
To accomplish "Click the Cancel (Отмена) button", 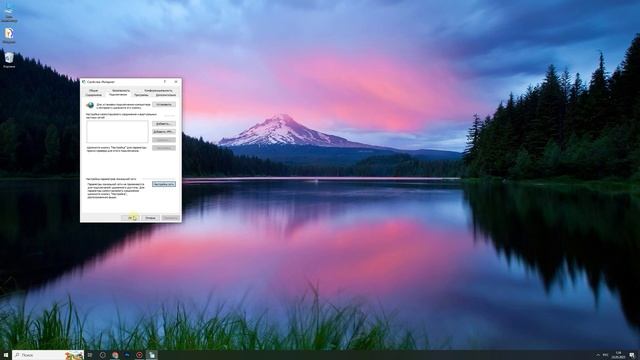I will tap(150, 218).
